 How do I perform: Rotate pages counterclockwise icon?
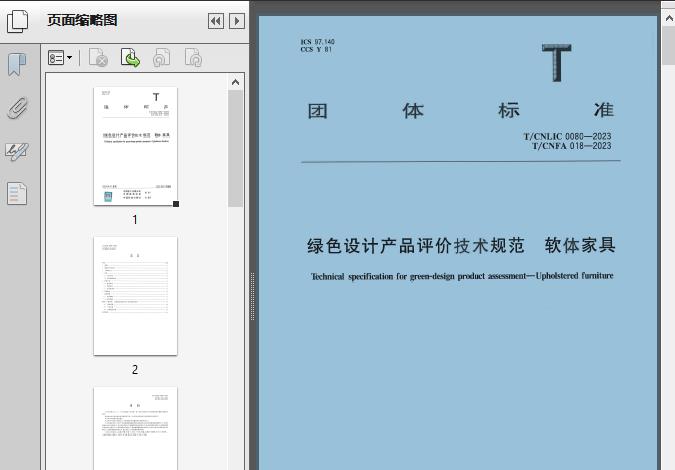162,58
